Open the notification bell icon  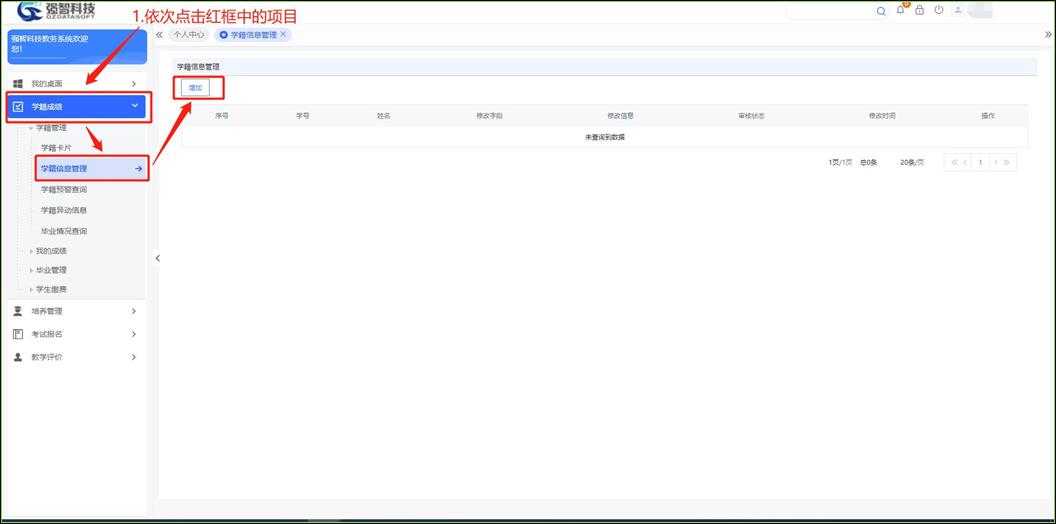[901, 10]
